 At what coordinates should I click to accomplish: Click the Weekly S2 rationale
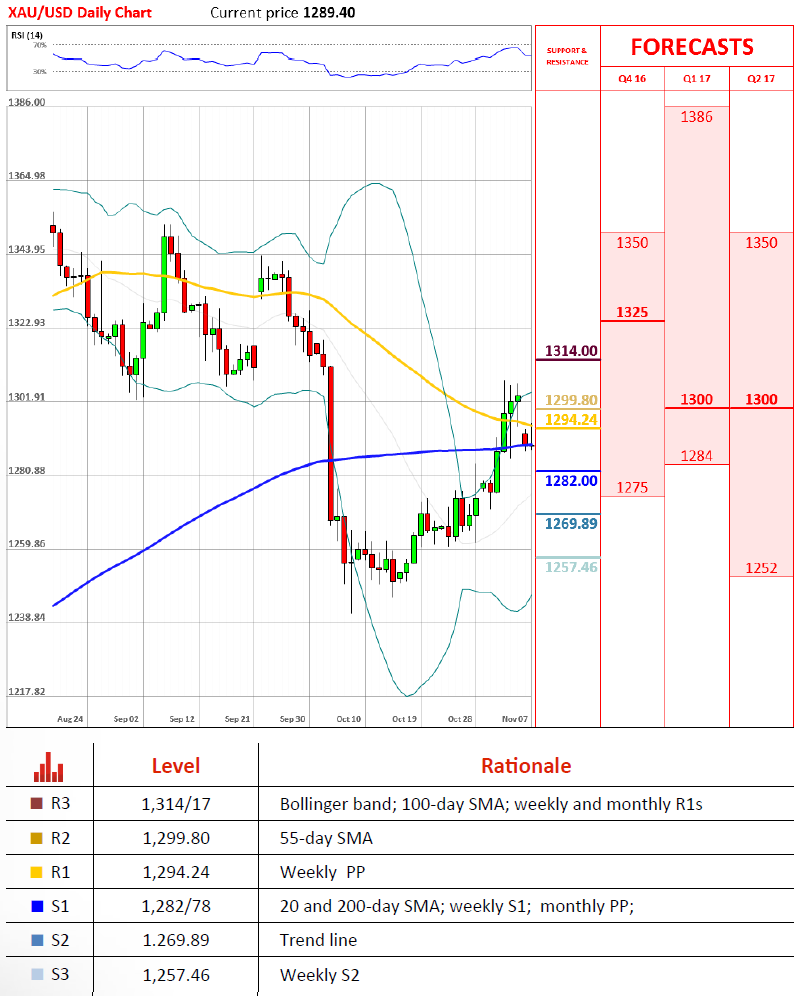tap(319, 975)
